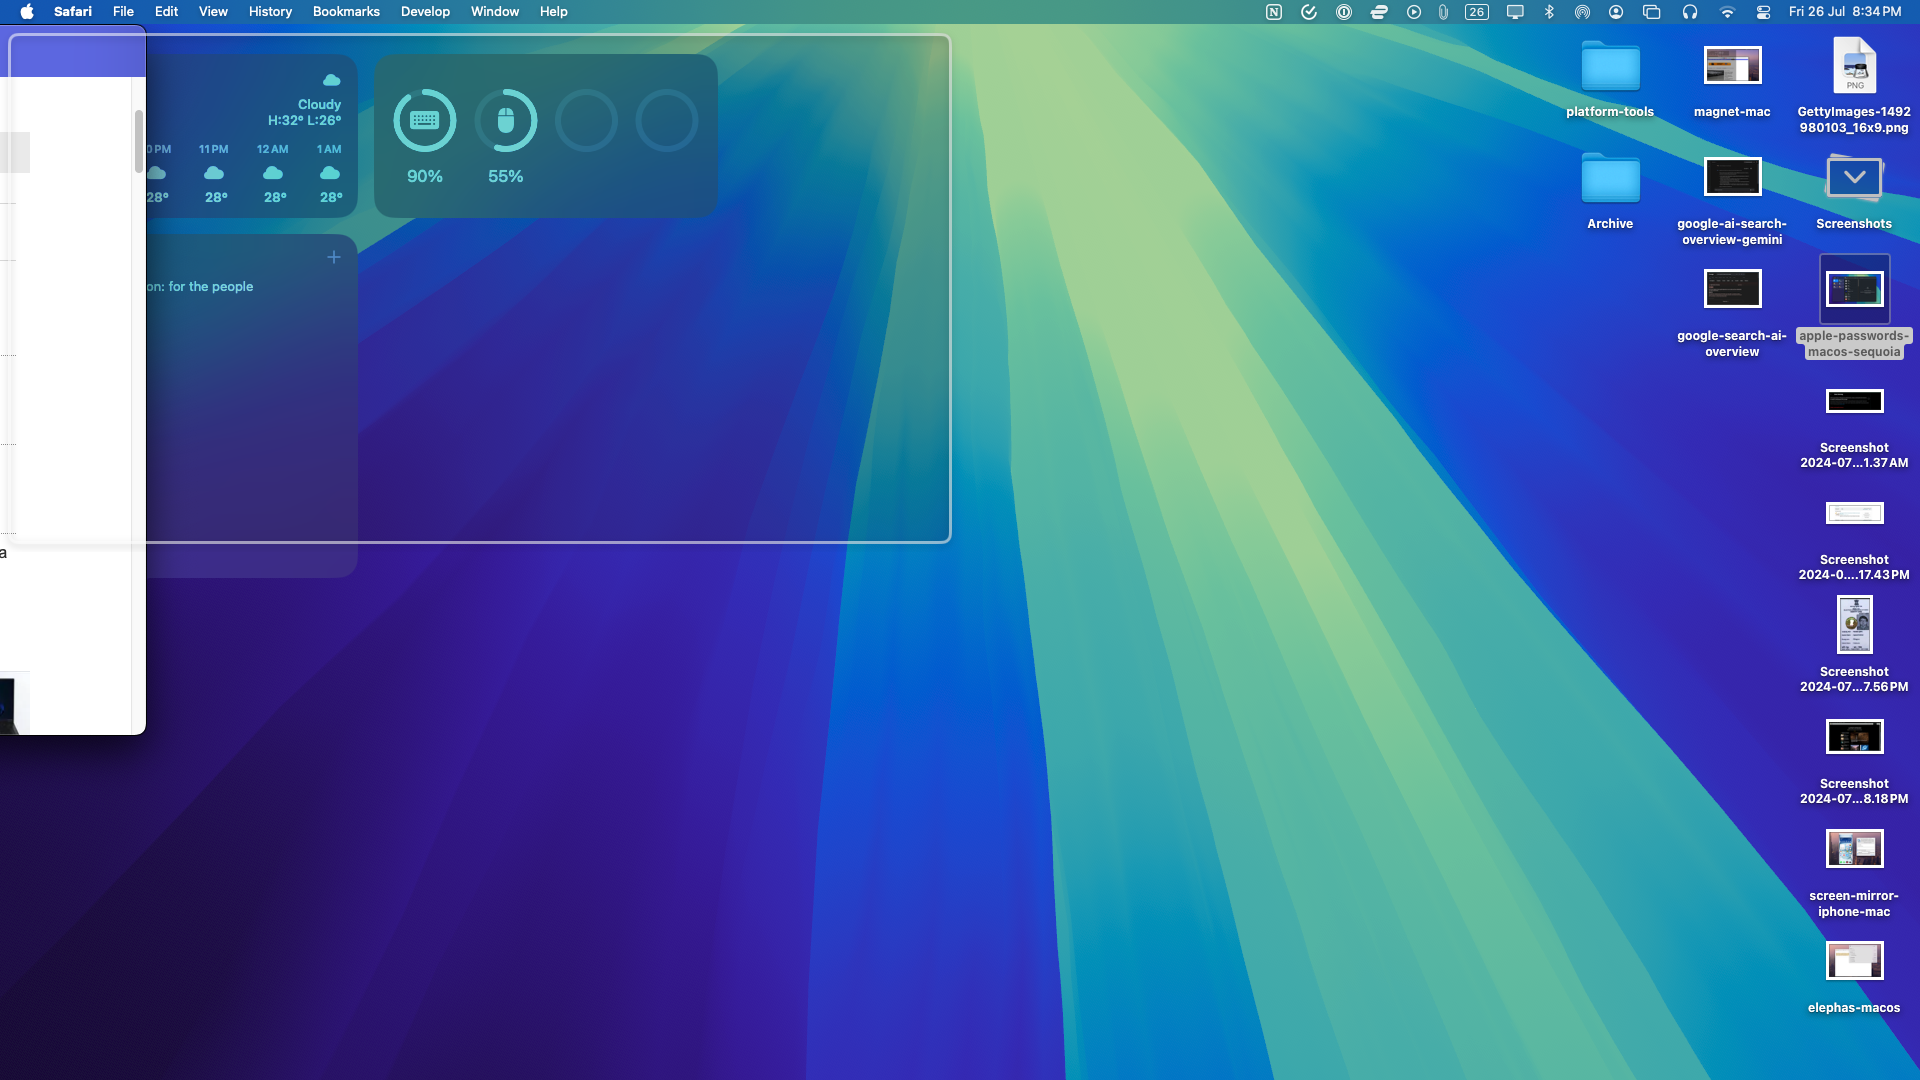Screen dimensions: 1920x1080
Task: Open the 1Password menu bar icon
Action: pos(1344,12)
